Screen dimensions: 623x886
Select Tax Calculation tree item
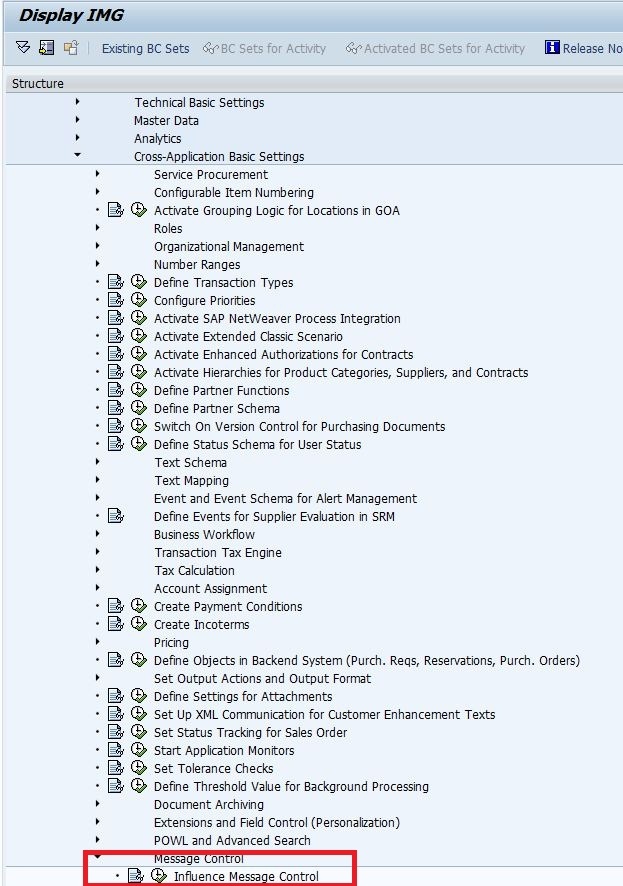pyautogui.click(x=194, y=570)
